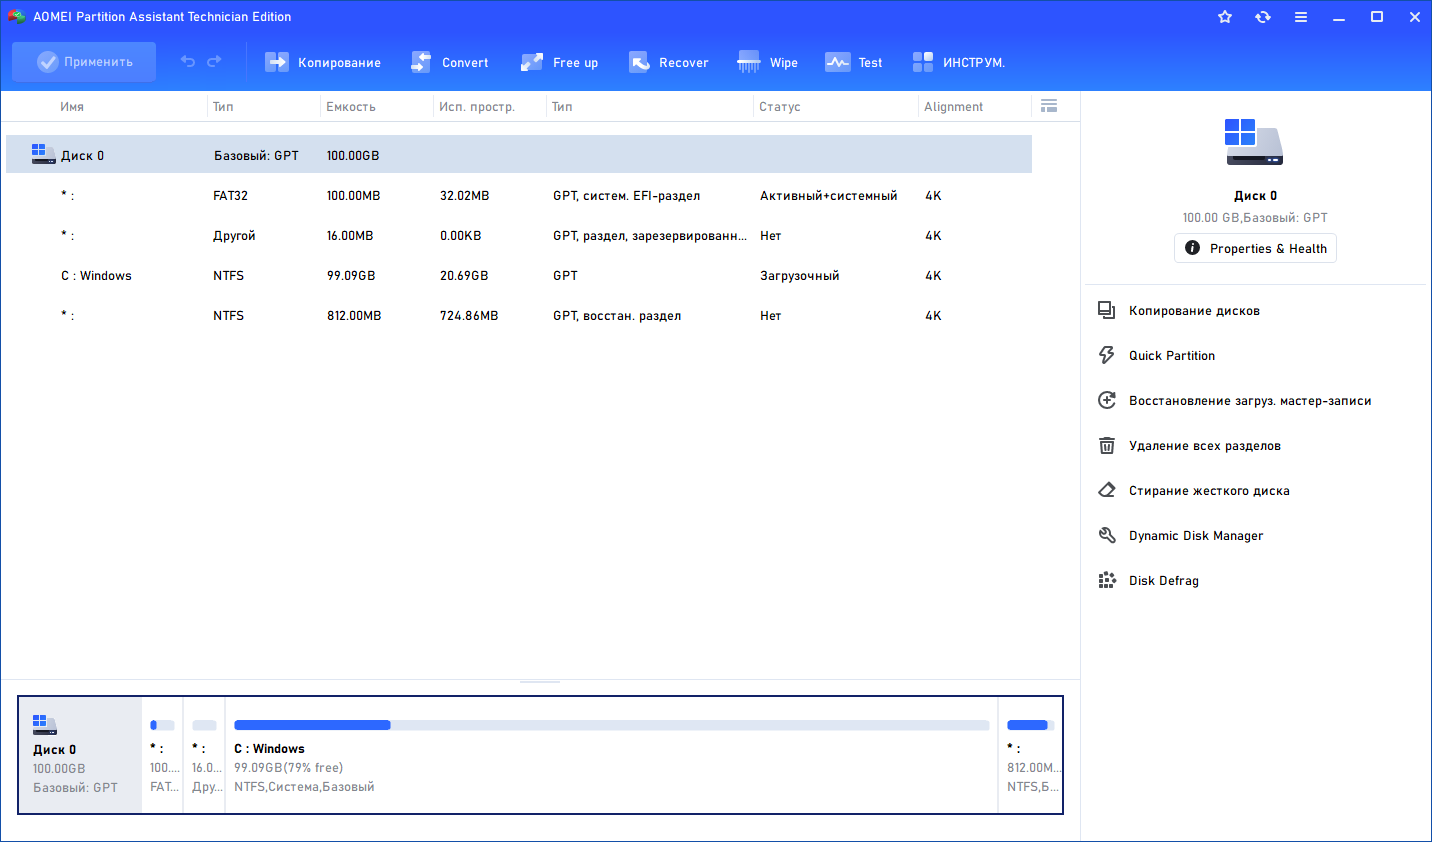
Task: Select the Другой 16.00MB partition row
Action: 519,236
